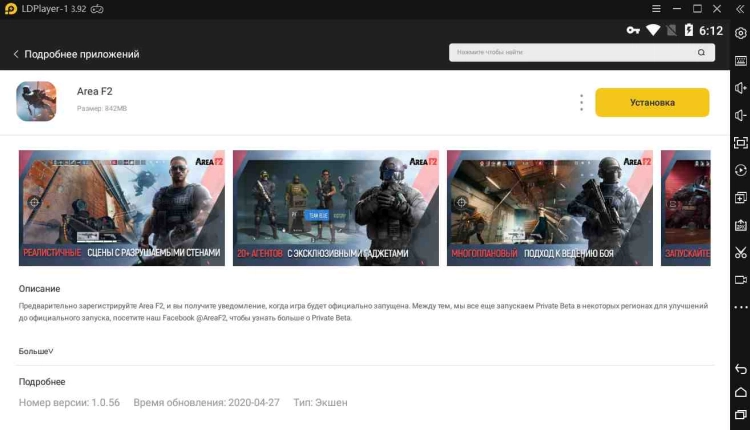This screenshot has width=750, height=430.
Task: Toggle fullscreen mode from sidebar
Action: click(x=740, y=143)
